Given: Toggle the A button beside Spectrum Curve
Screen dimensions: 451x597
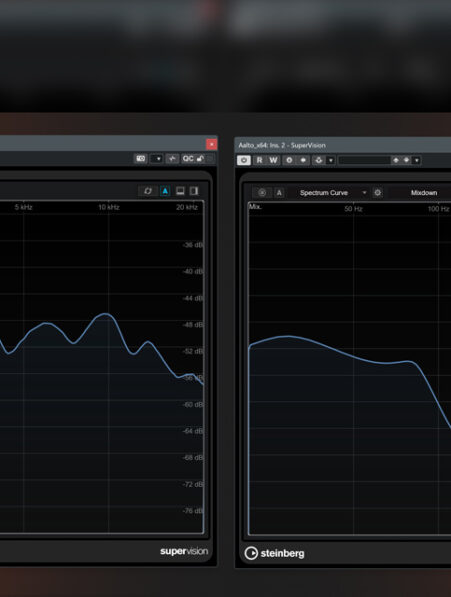Looking at the screenshot, I should 279,193.
